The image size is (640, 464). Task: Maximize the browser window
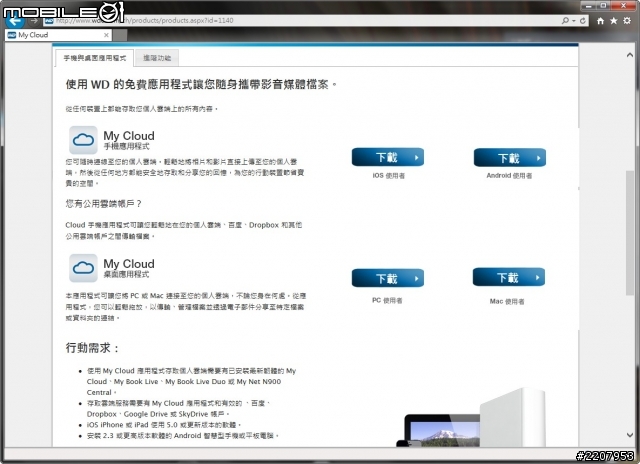pos(603,6)
